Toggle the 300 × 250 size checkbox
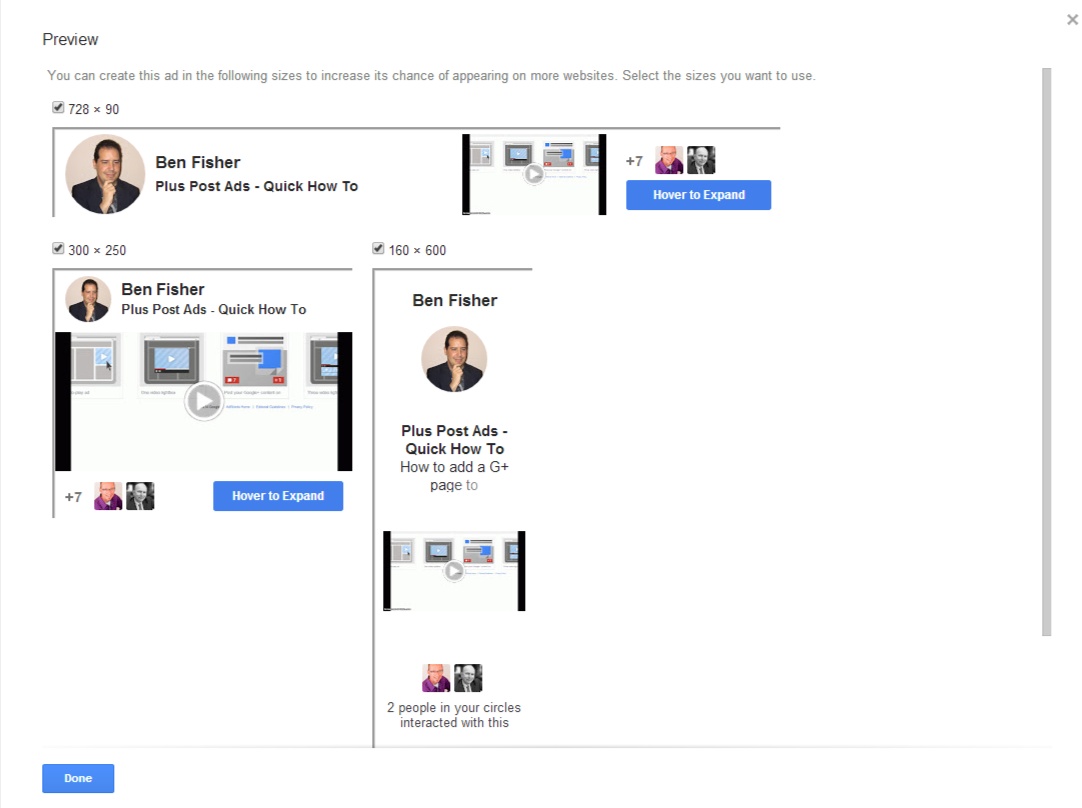1082x808 pixels. coord(58,249)
